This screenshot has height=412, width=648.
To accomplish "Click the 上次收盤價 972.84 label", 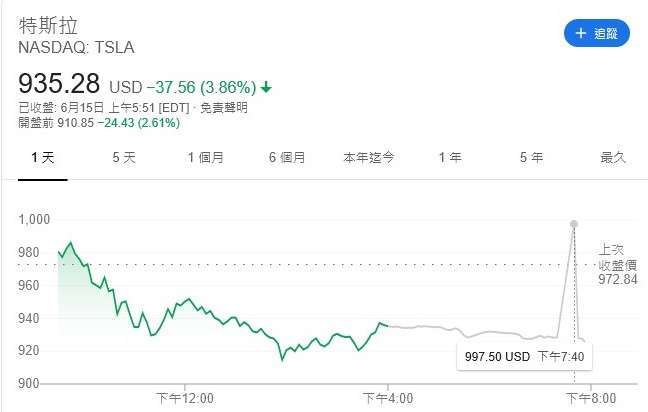I will pos(617,265).
